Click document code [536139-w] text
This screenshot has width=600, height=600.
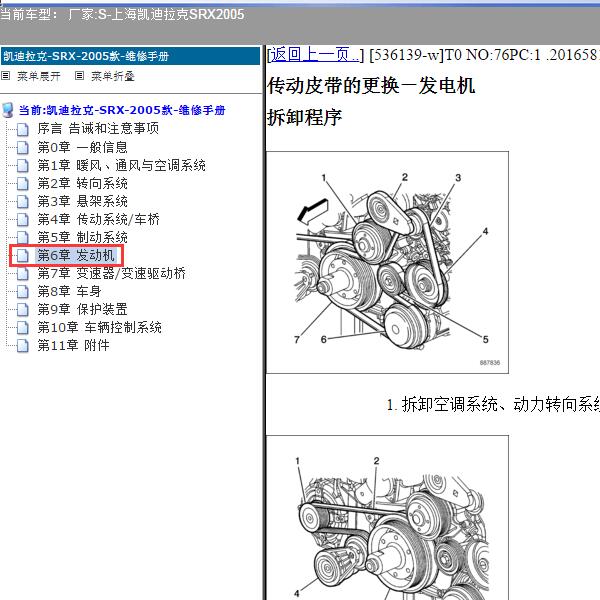point(406,55)
